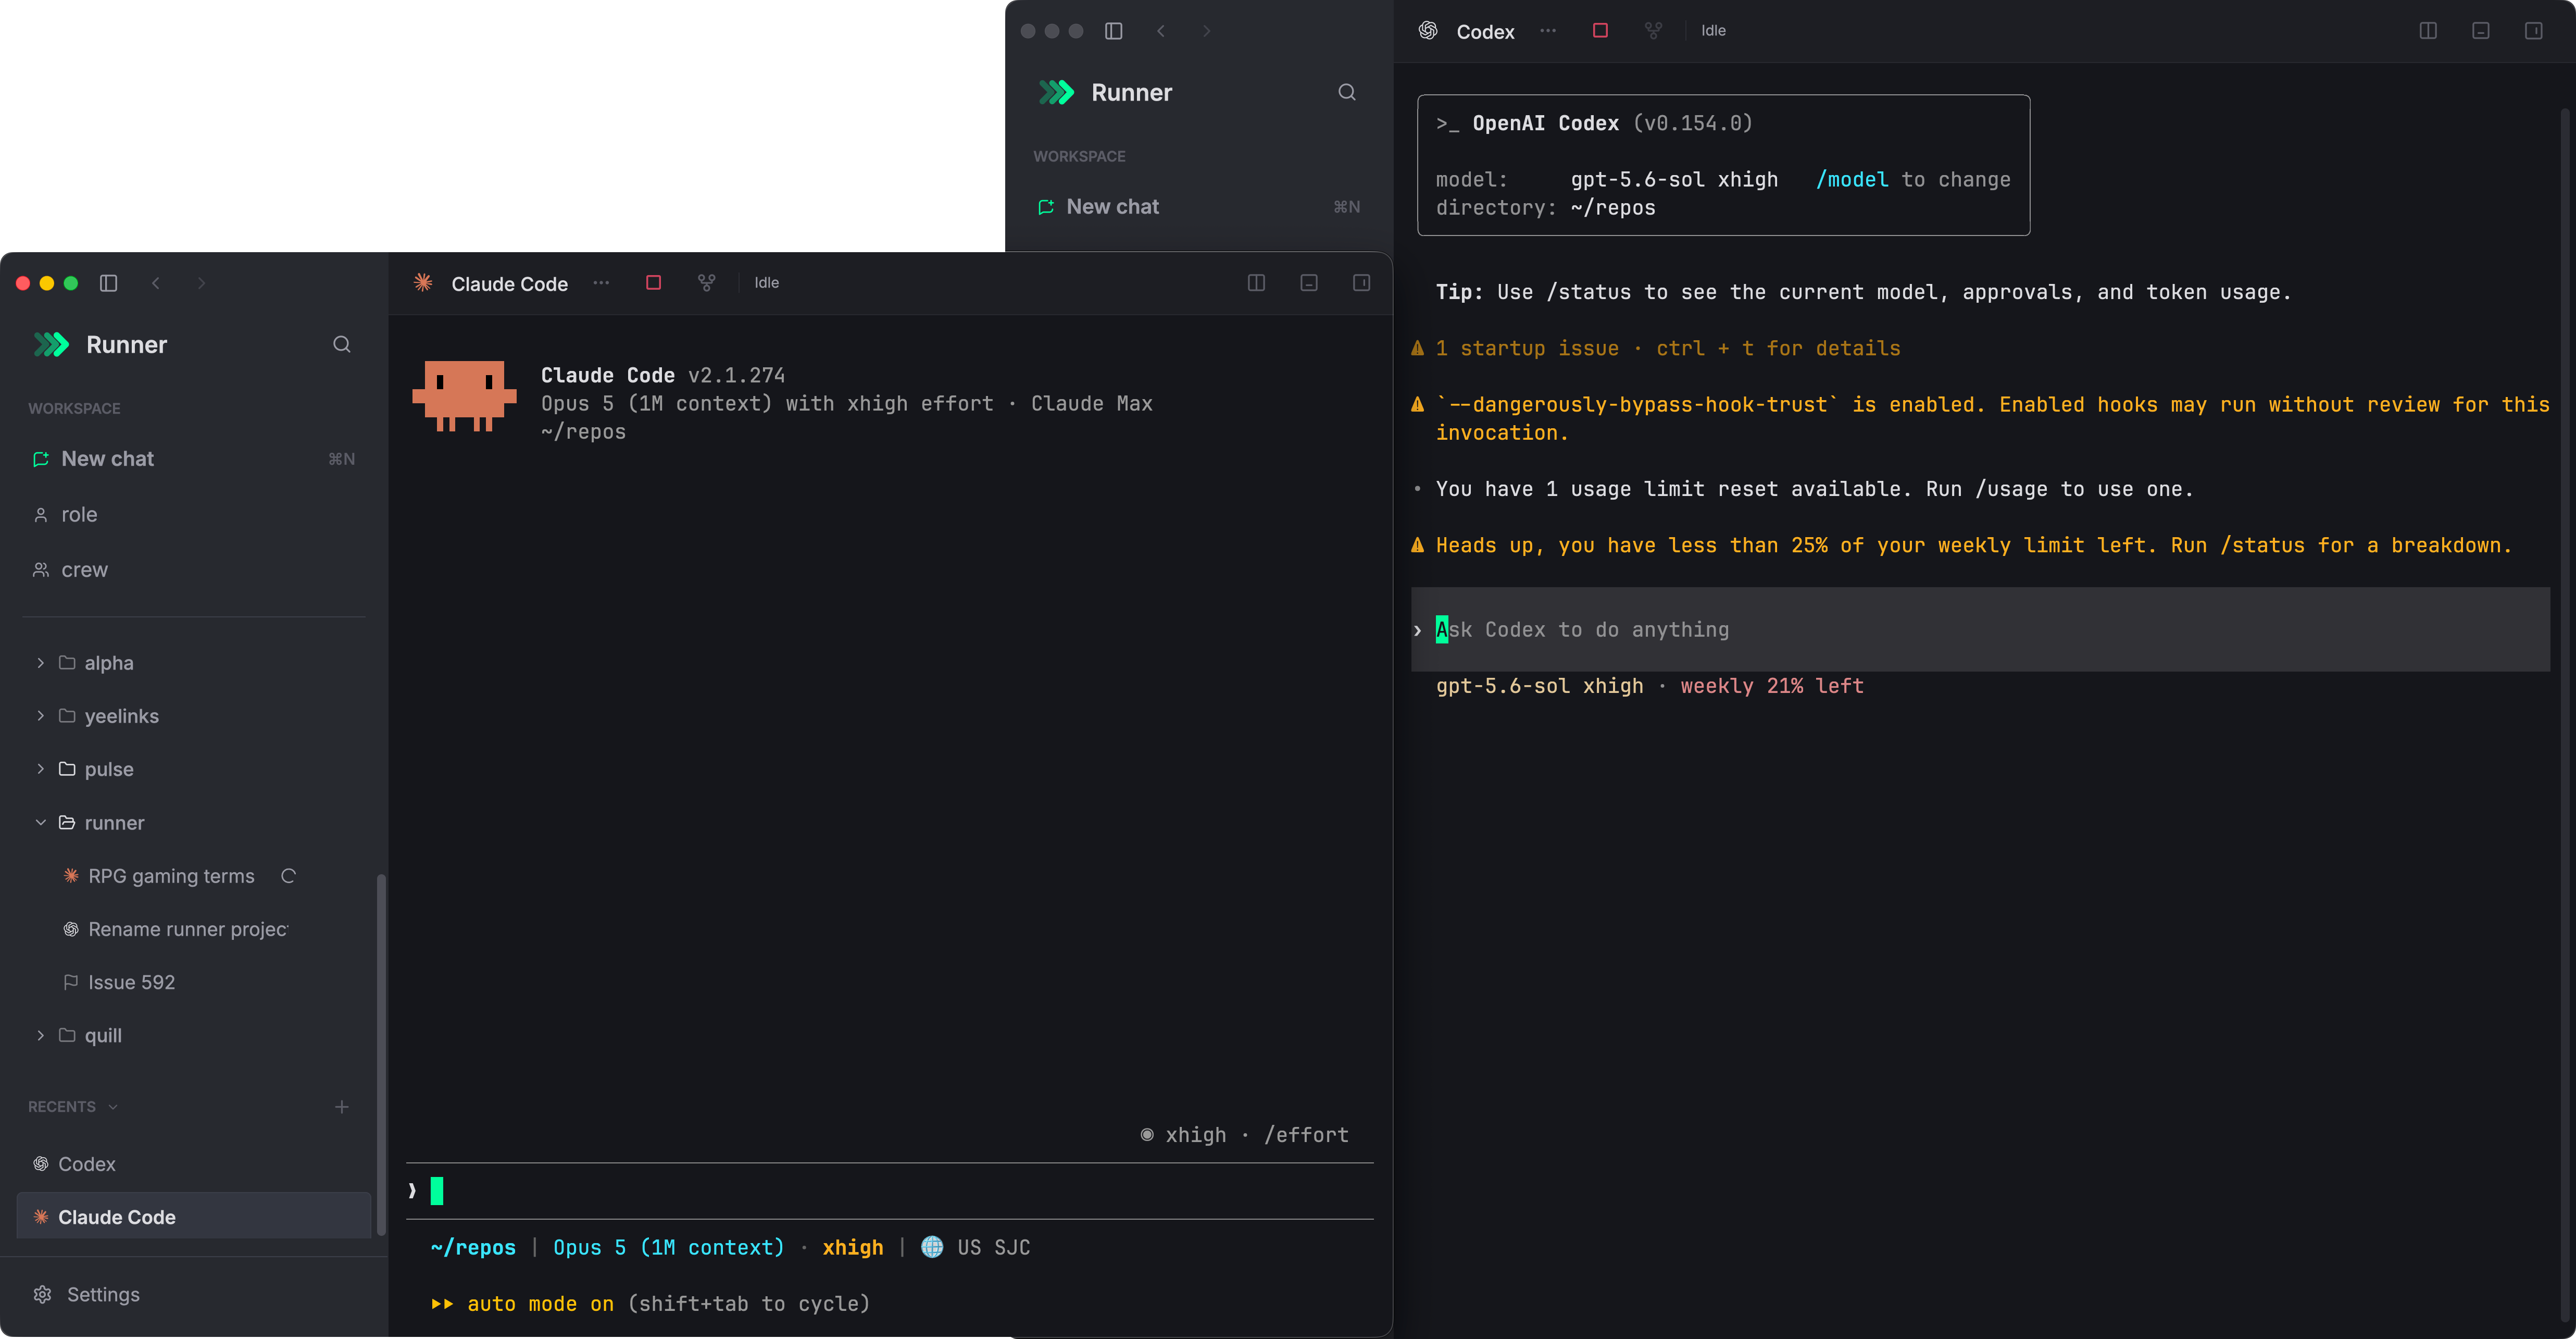Open Rename runner project chat

188,929
